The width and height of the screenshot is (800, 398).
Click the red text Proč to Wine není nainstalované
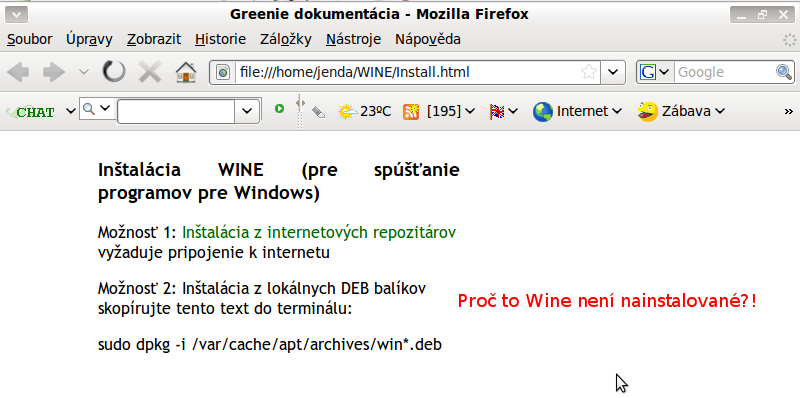point(607,301)
